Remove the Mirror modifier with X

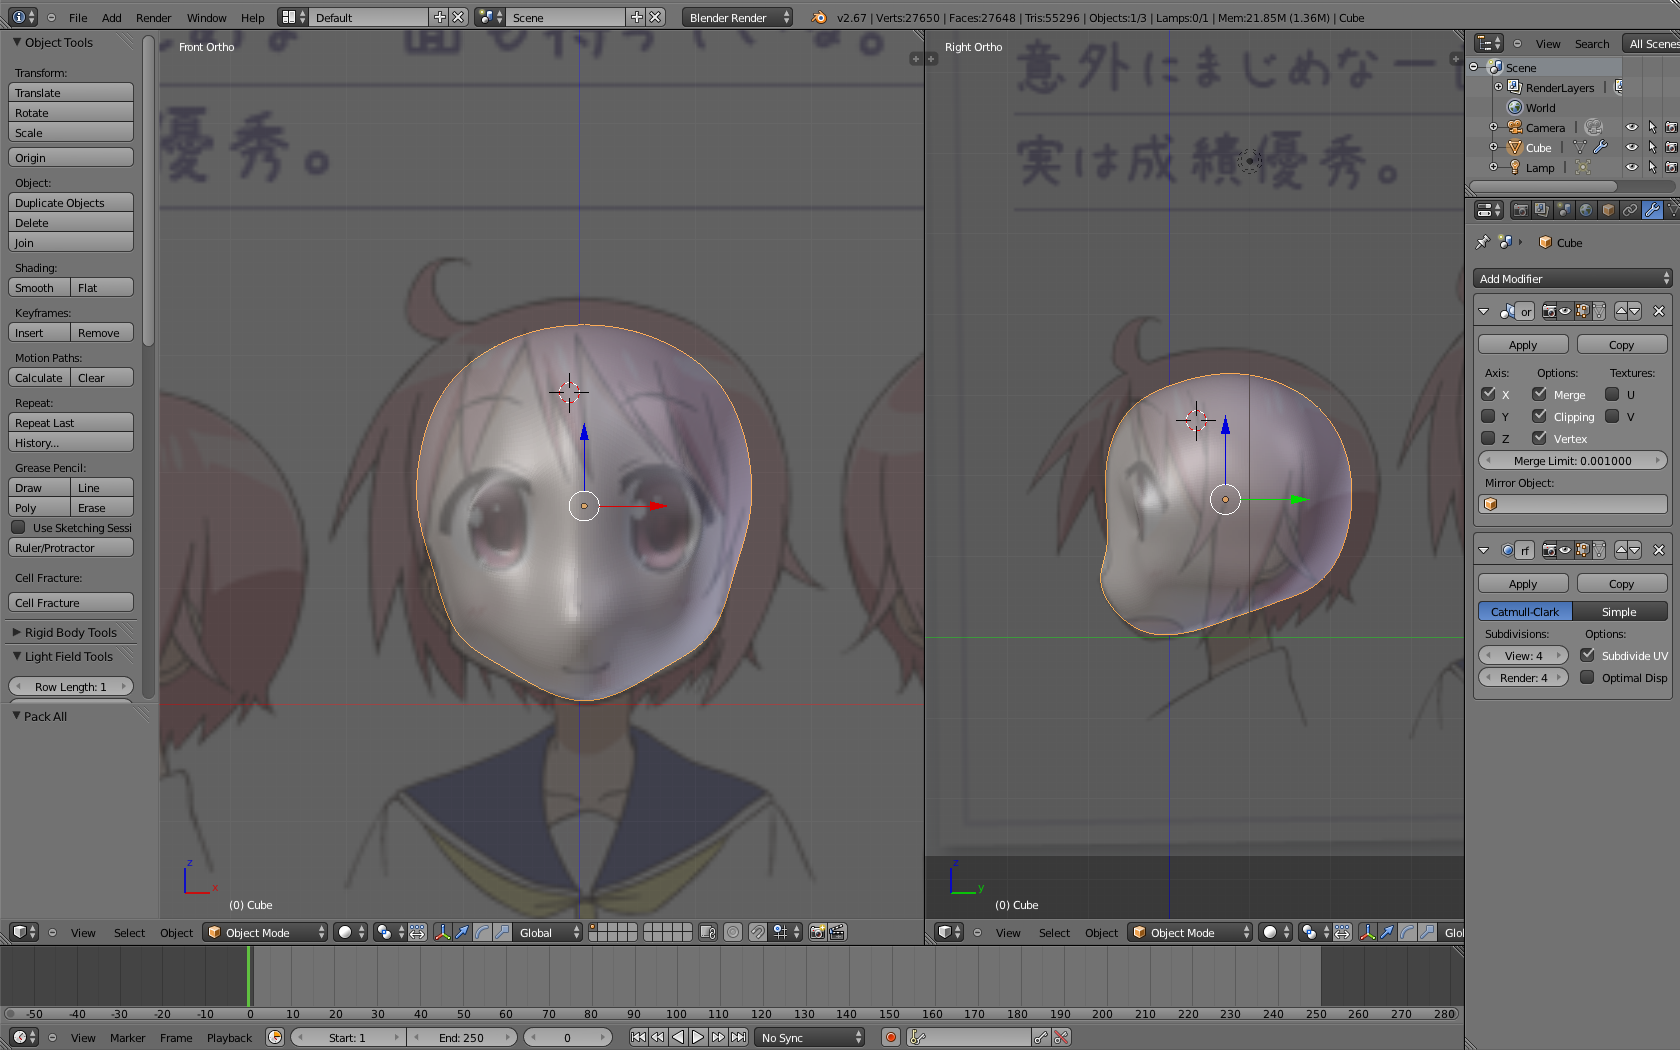(1659, 311)
